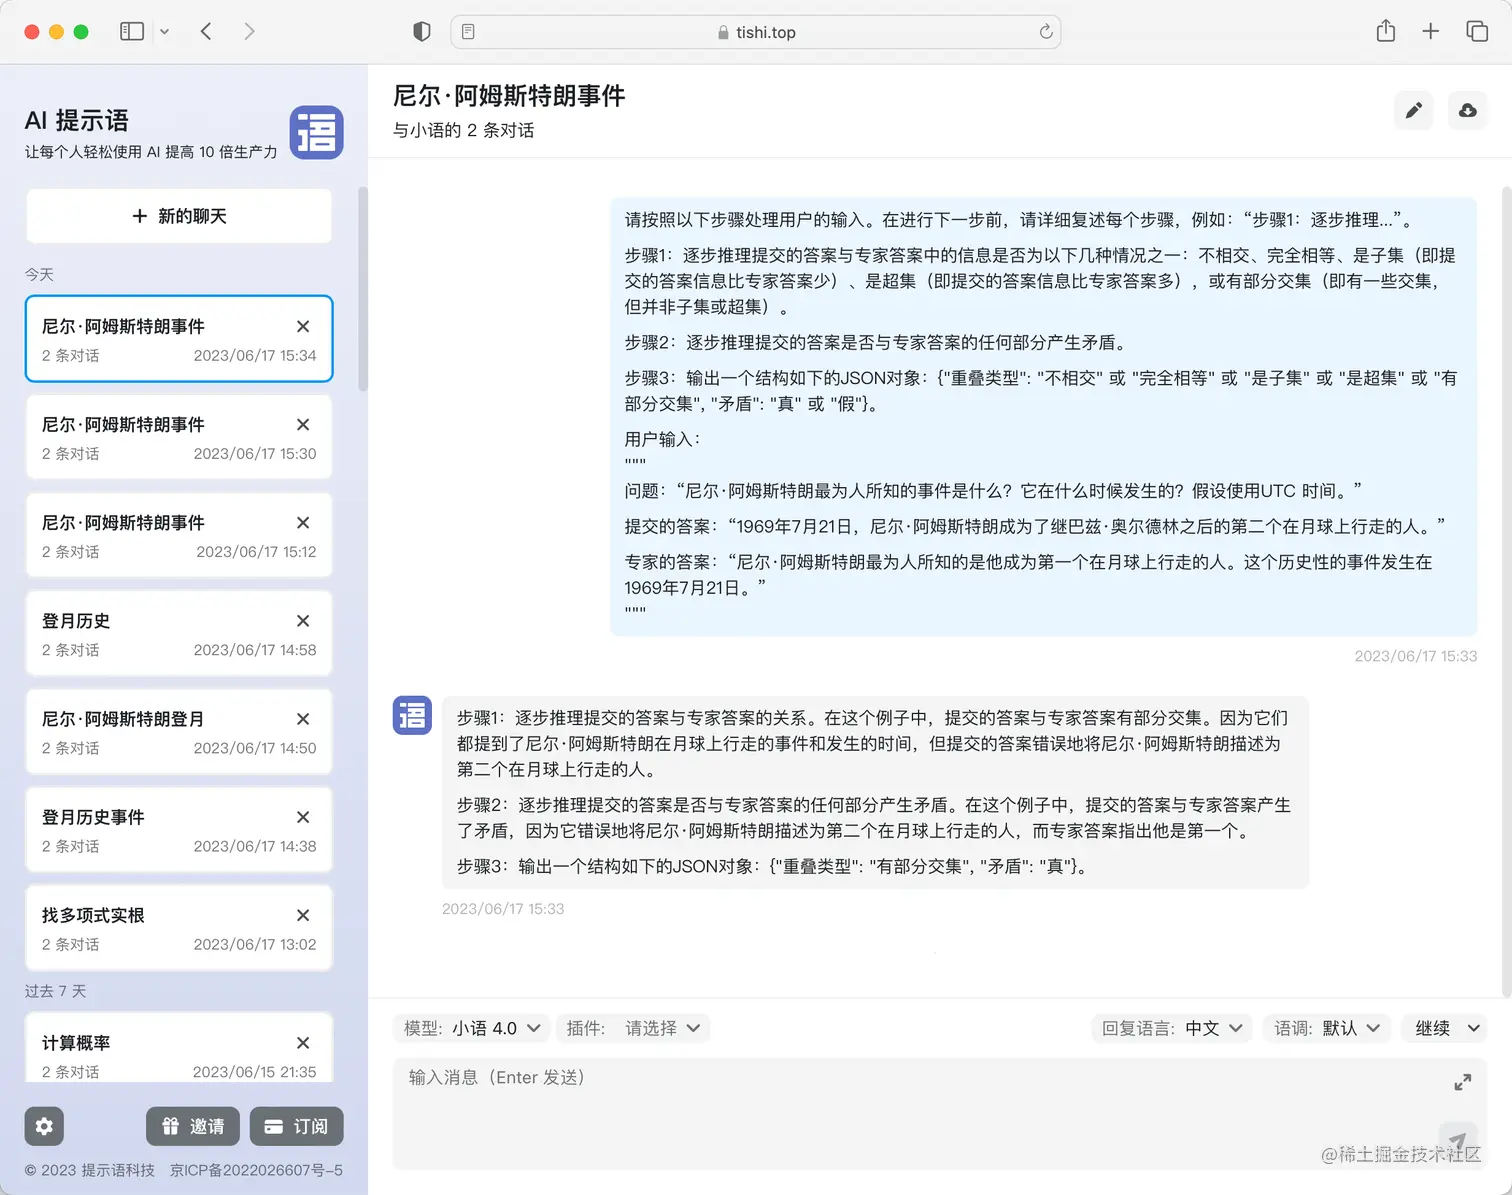Image resolution: width=1512 pixels, height=1195 pixels.
Task: Open the 回复语言 中文 dropdown
Action: point(1171,1028)
